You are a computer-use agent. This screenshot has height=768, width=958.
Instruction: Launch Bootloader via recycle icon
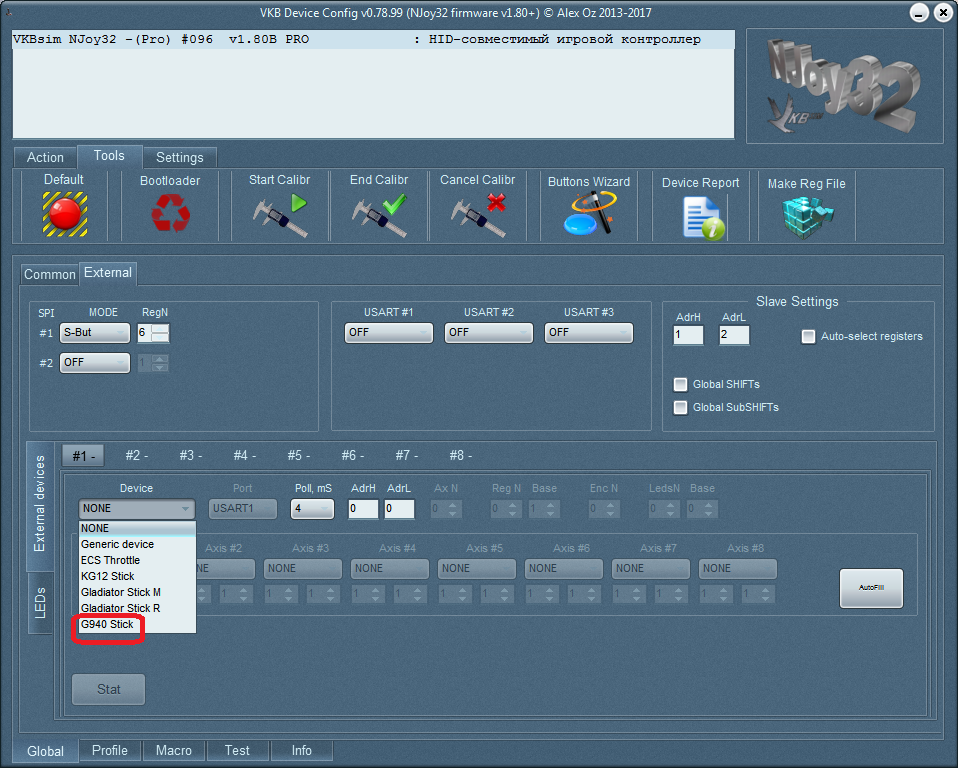170,213
